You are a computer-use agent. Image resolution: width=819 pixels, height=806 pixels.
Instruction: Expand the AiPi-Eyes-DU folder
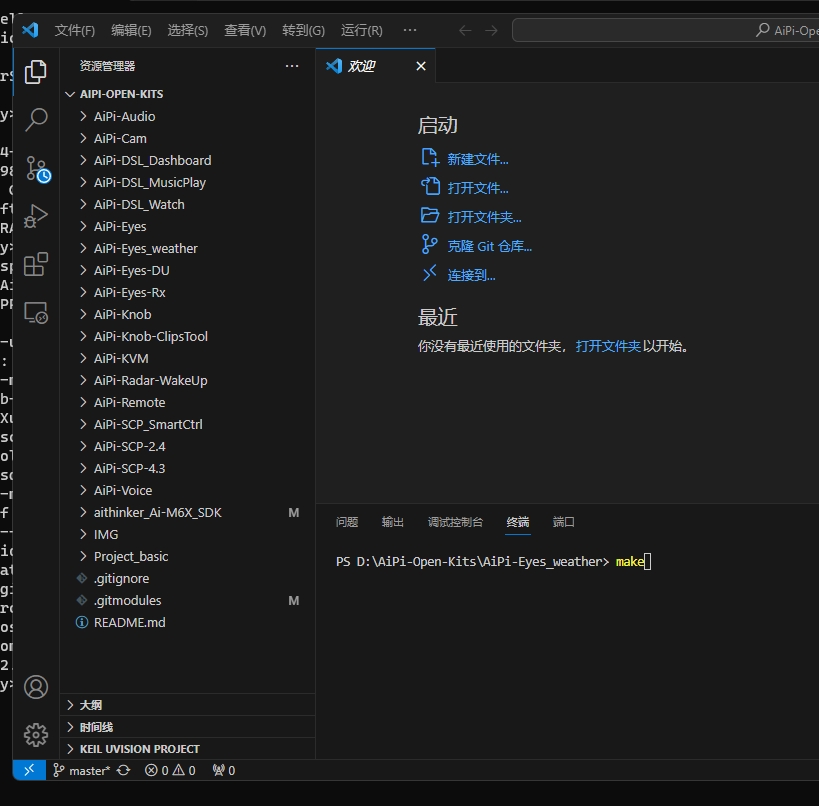pos(188,270)
